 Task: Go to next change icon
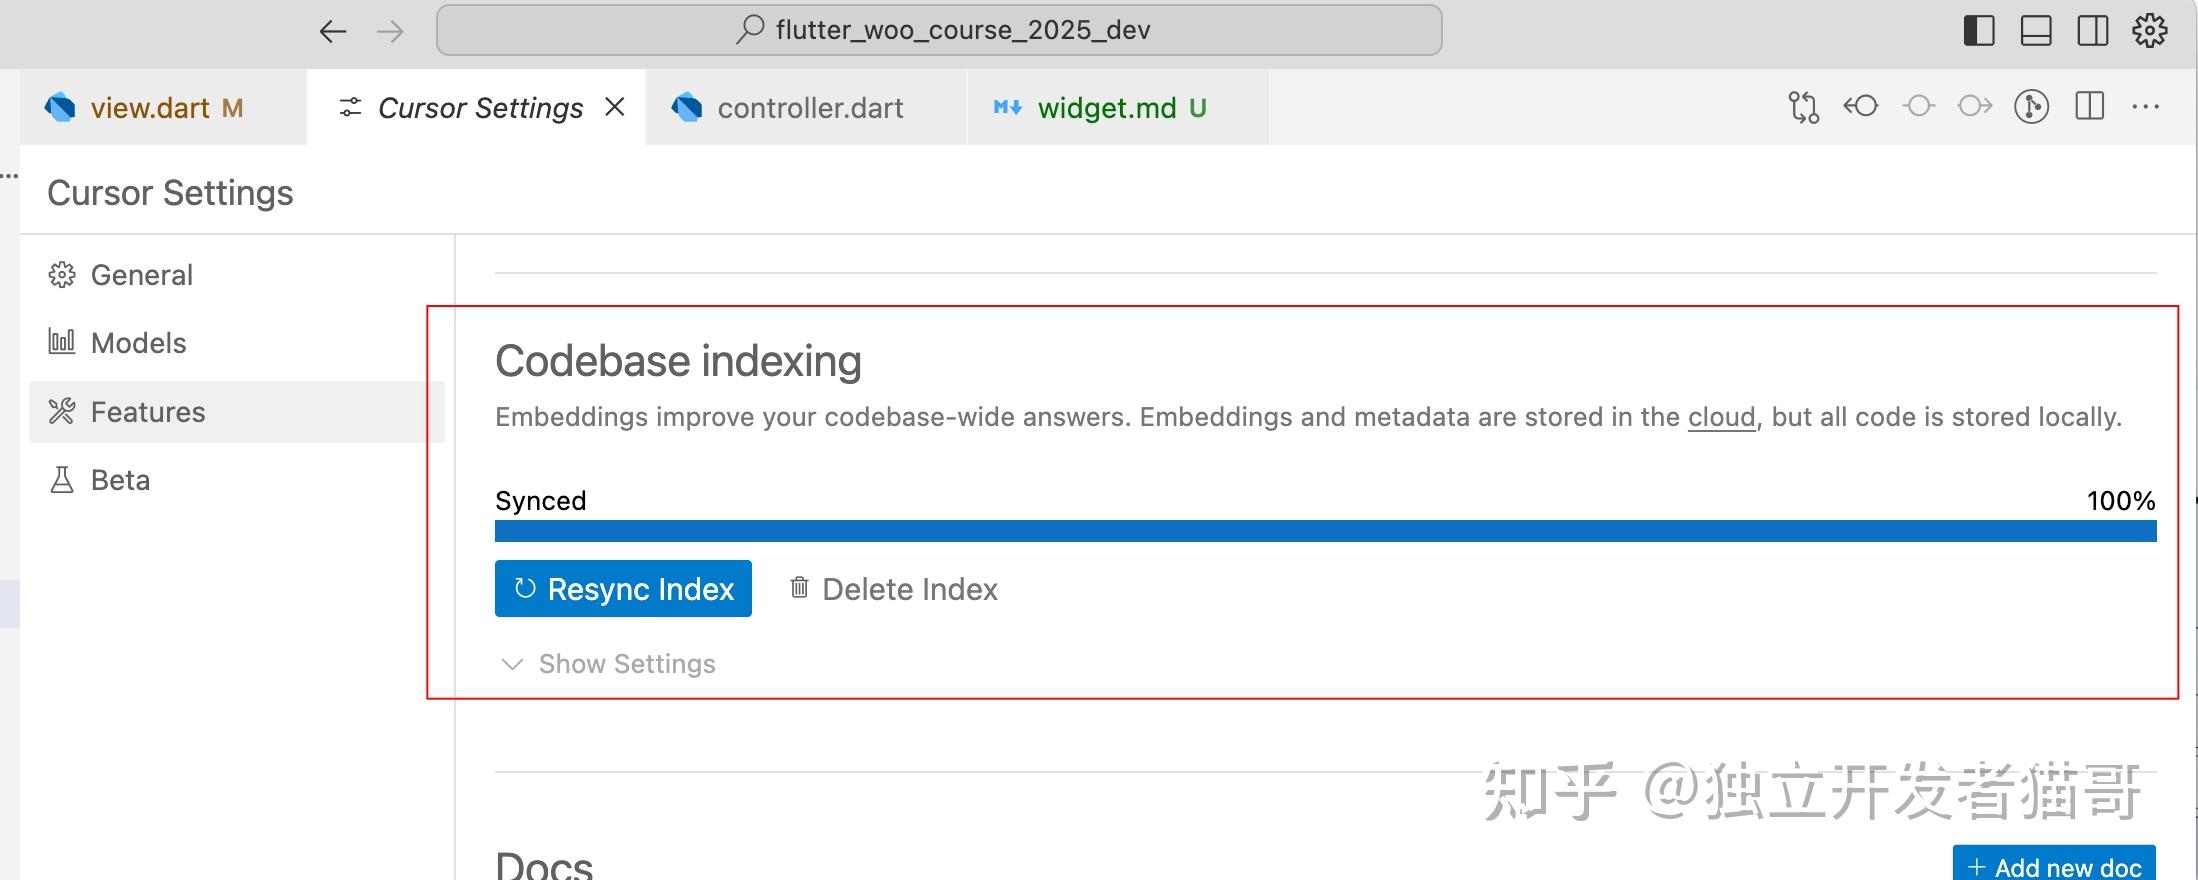[1975, 105]
